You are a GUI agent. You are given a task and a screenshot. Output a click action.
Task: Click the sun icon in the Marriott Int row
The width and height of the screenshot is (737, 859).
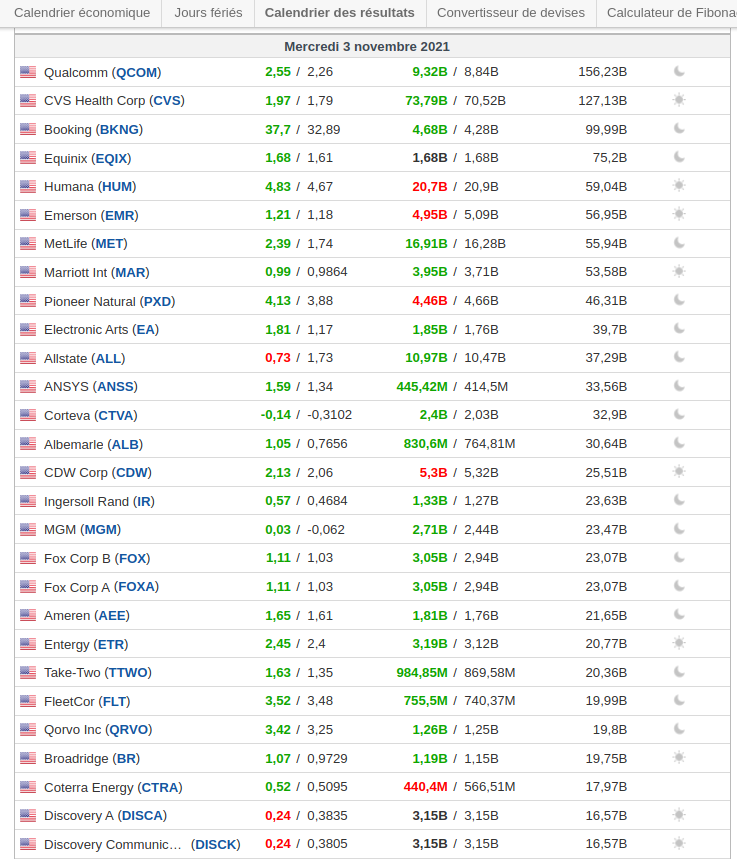point(679,271)
